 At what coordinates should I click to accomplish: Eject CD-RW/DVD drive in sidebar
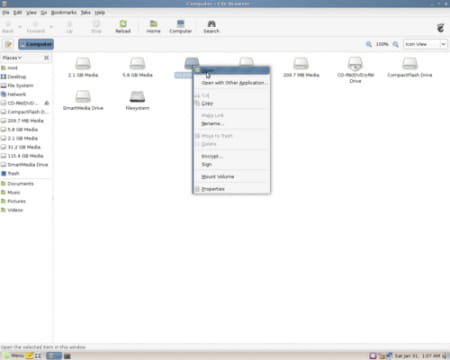47,103
